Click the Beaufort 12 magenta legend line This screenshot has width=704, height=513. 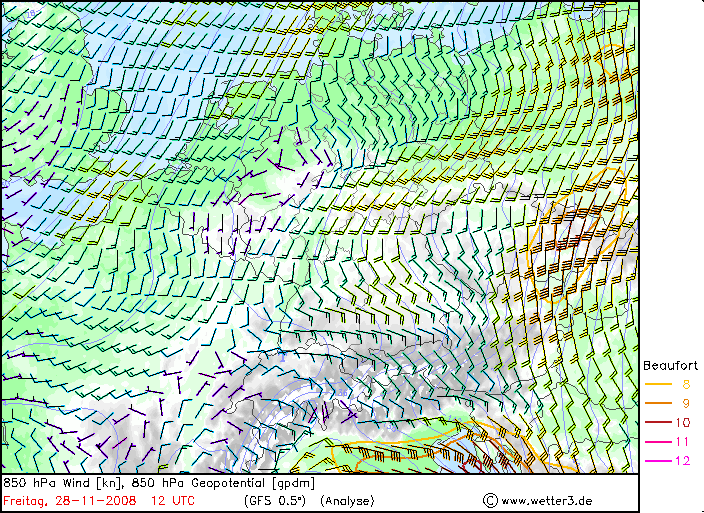[x=658, y=460]
